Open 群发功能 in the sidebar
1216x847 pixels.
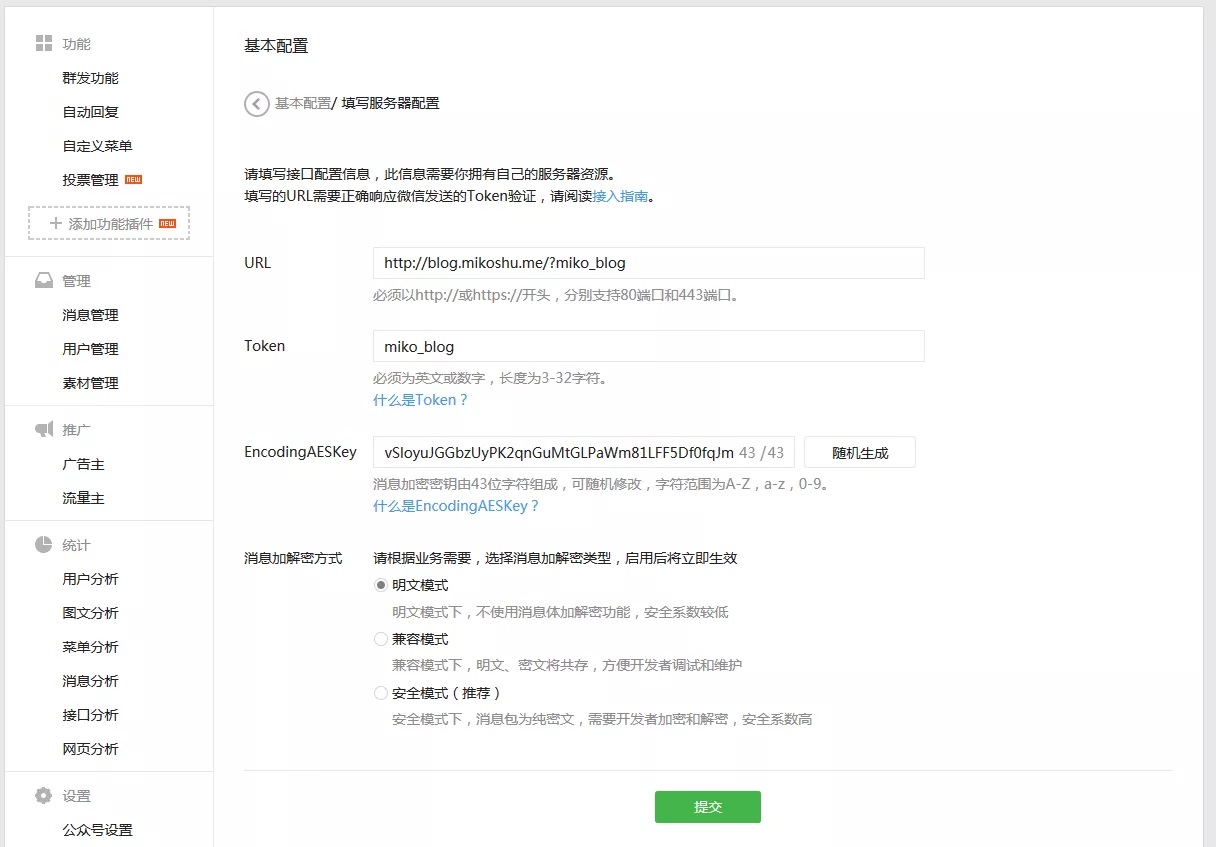pos(90,78)
